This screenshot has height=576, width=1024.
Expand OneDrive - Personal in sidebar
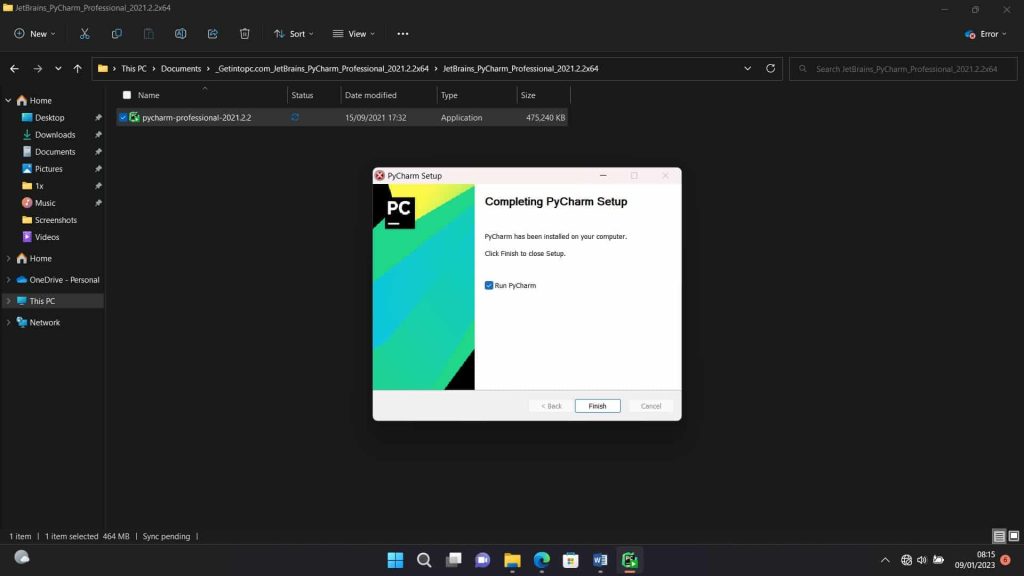[x=7, y=280]
